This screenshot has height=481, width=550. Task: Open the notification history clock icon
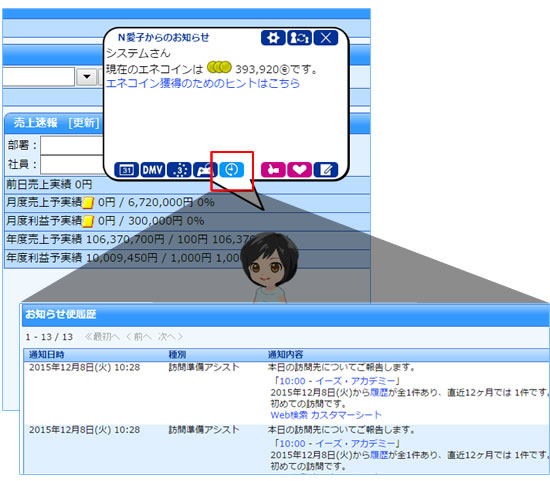point(232,170)
